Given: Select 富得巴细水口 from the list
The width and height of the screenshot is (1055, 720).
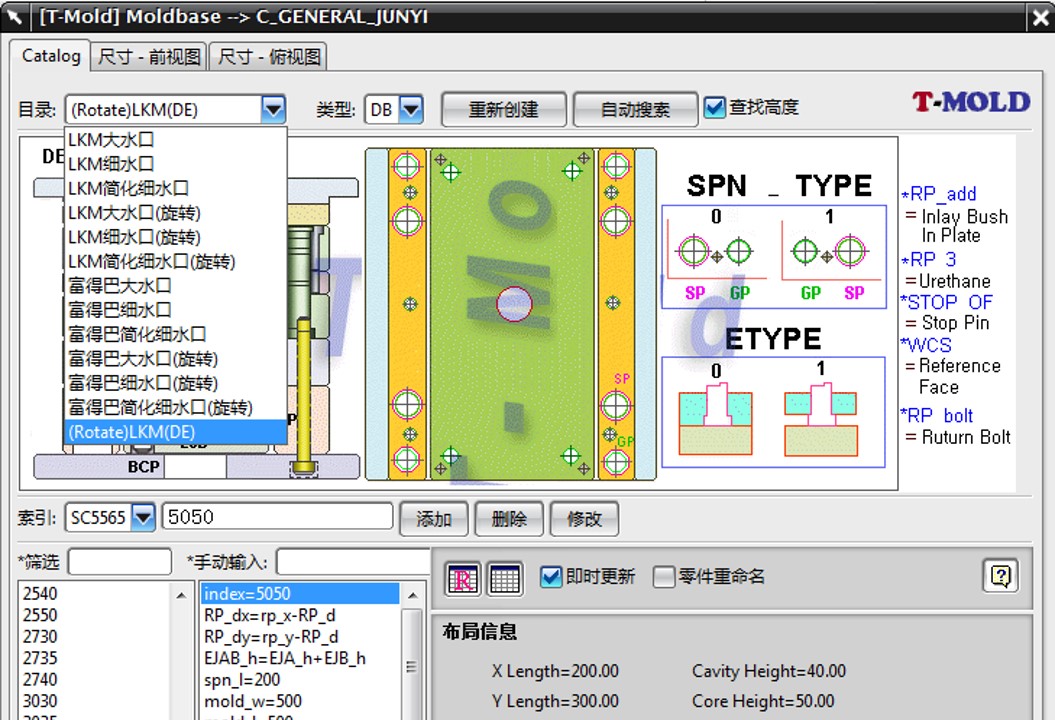Looking at the screenshot, I should 176,310.
